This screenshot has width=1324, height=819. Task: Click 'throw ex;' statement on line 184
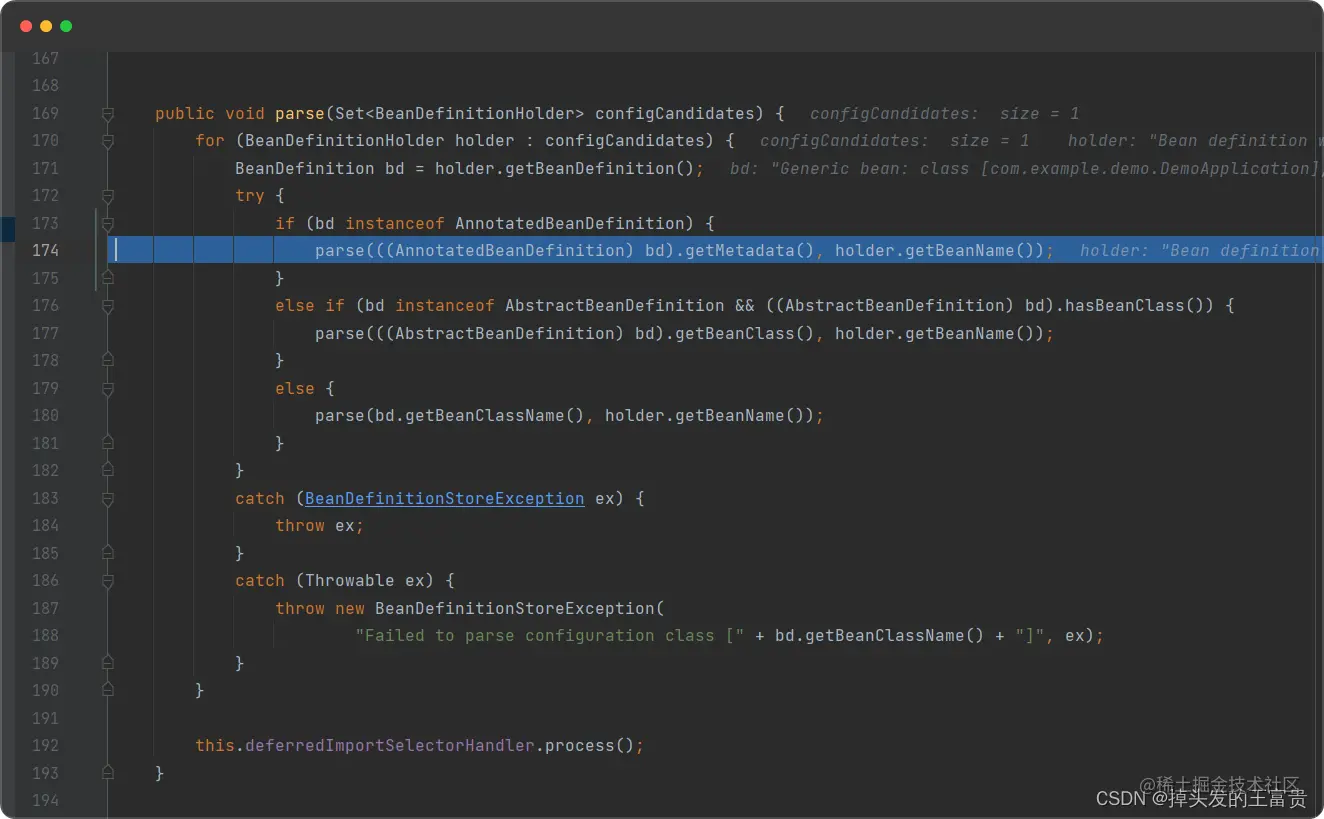[320, 525]
